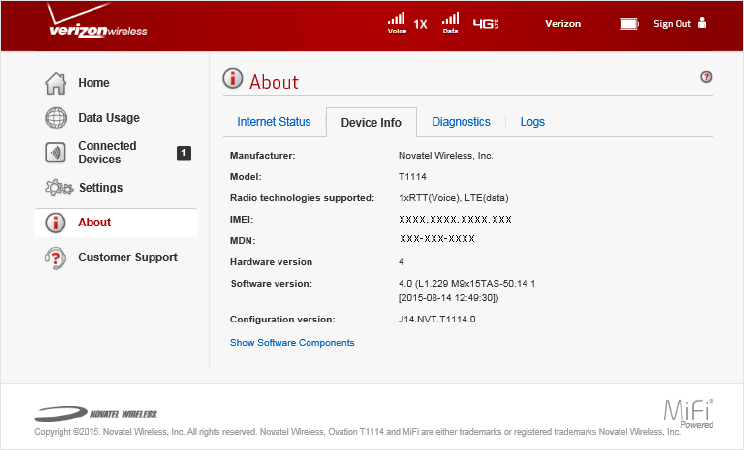Click the help question mark icon
744x450 pixels.
706,77
